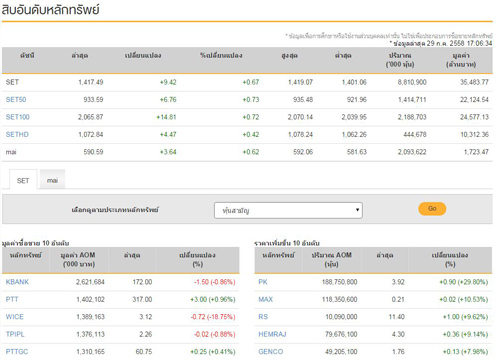Open the HEMRAJ stock link
The height and width of the screenshot is (360, 500).
click(x=272, y=334)
